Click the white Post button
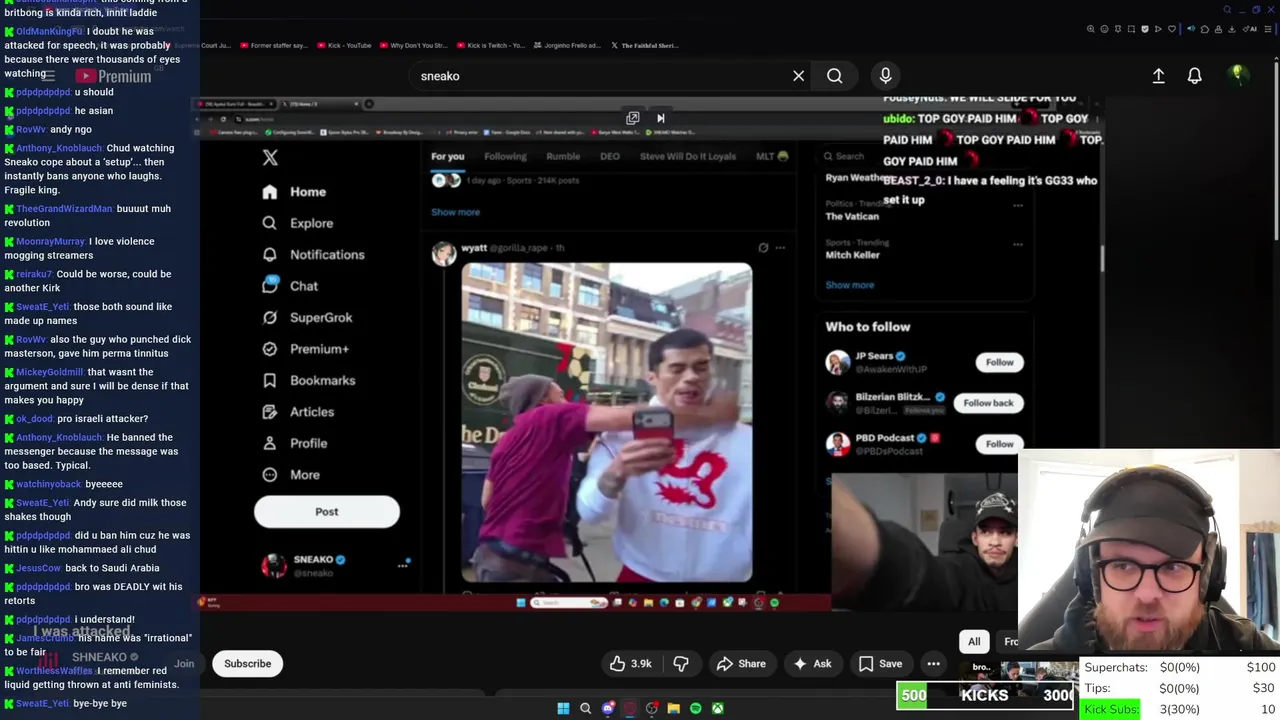Image resolution: width=1280 pixels, height=720 pixels. click(327, 511)
